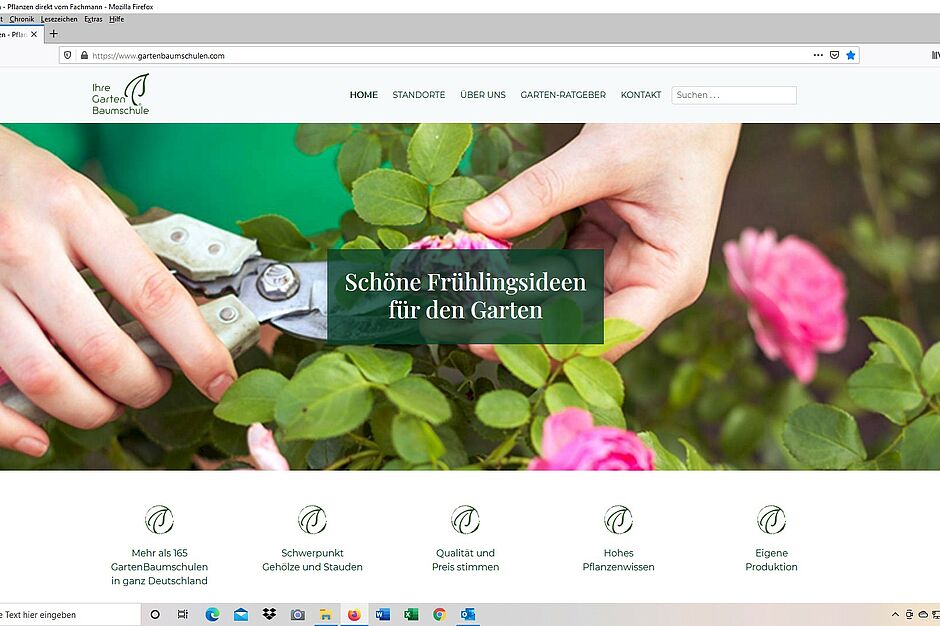Click the Suchen search field on website
The height and width of the screenshot is (626, 940).
[x=734, y=95]
